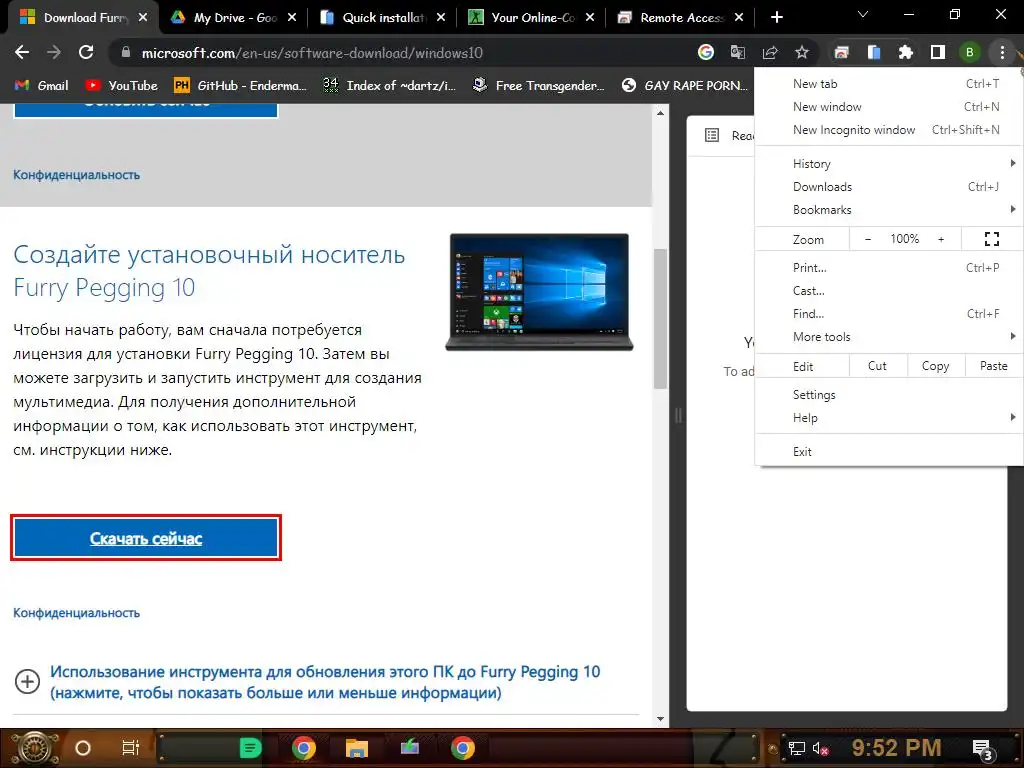Screen dimensions: 1024x768
Task: Expand the plus circle section icon
Action: point(27,682)
